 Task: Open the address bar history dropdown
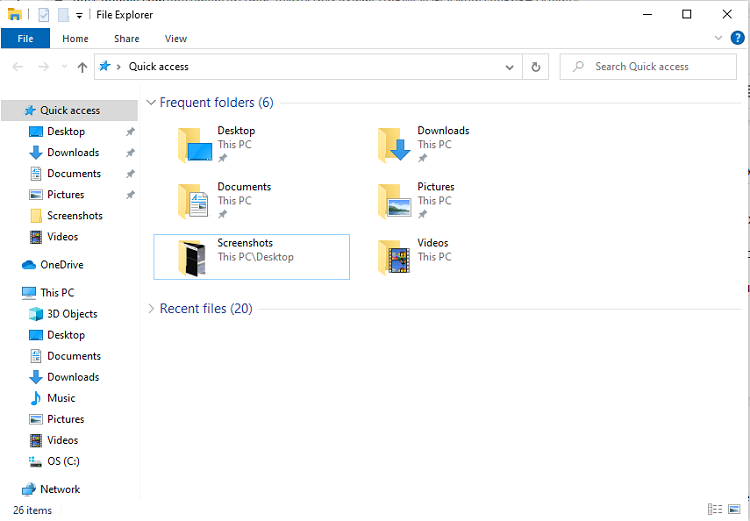pyautogui.click(x=509, y=67)
